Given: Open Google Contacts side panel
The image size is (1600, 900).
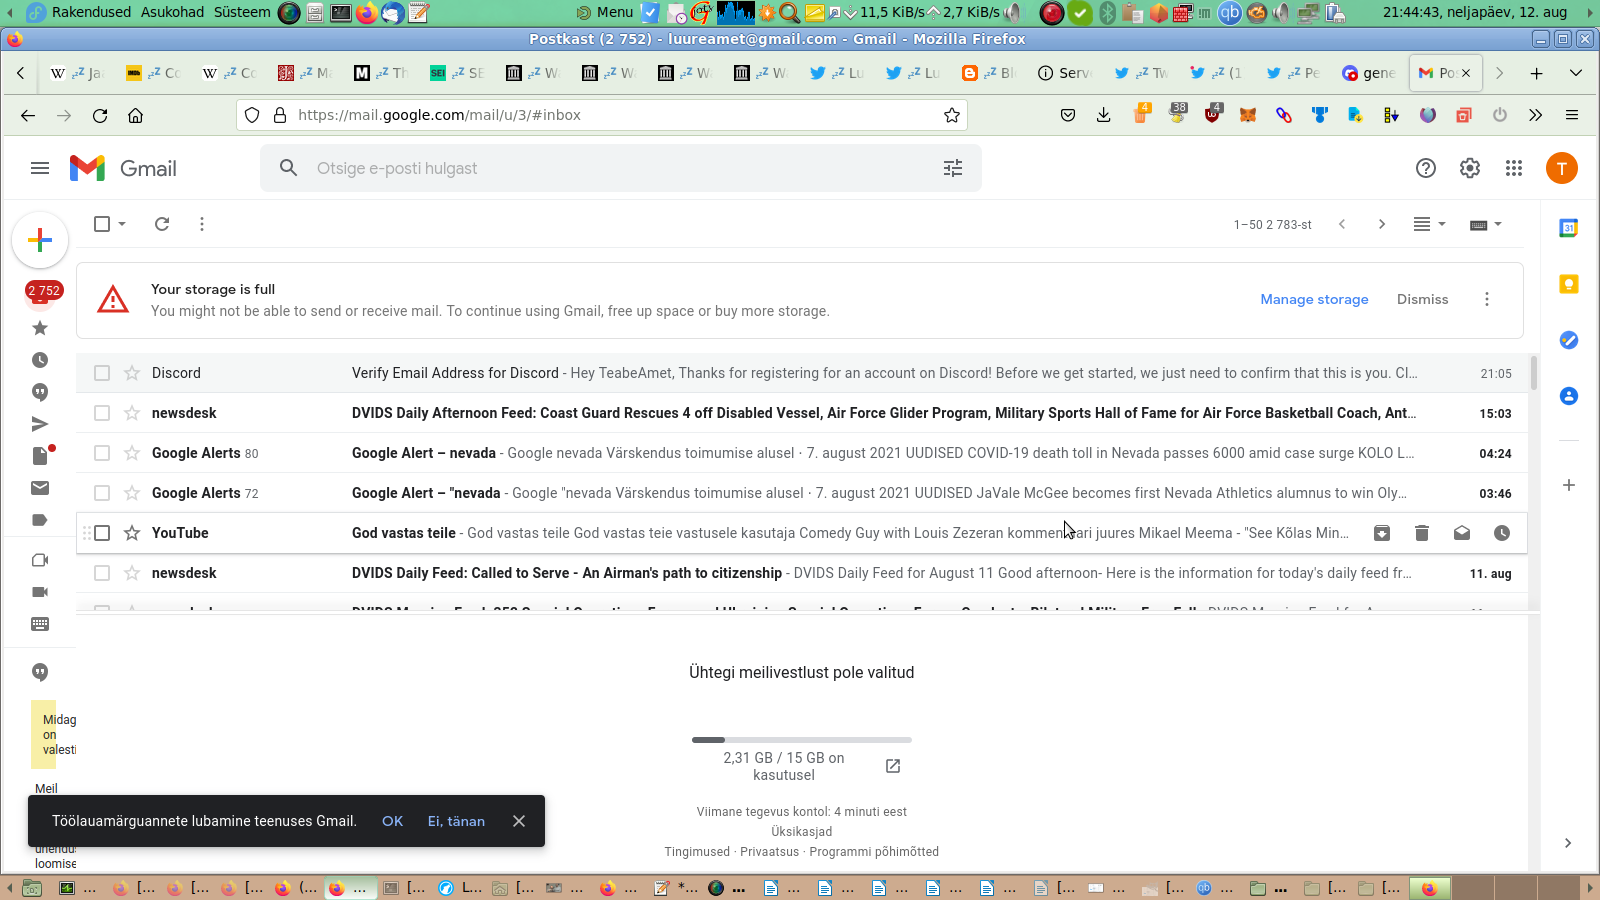Looking at the screenshot, I should [x=1569, y=396].
